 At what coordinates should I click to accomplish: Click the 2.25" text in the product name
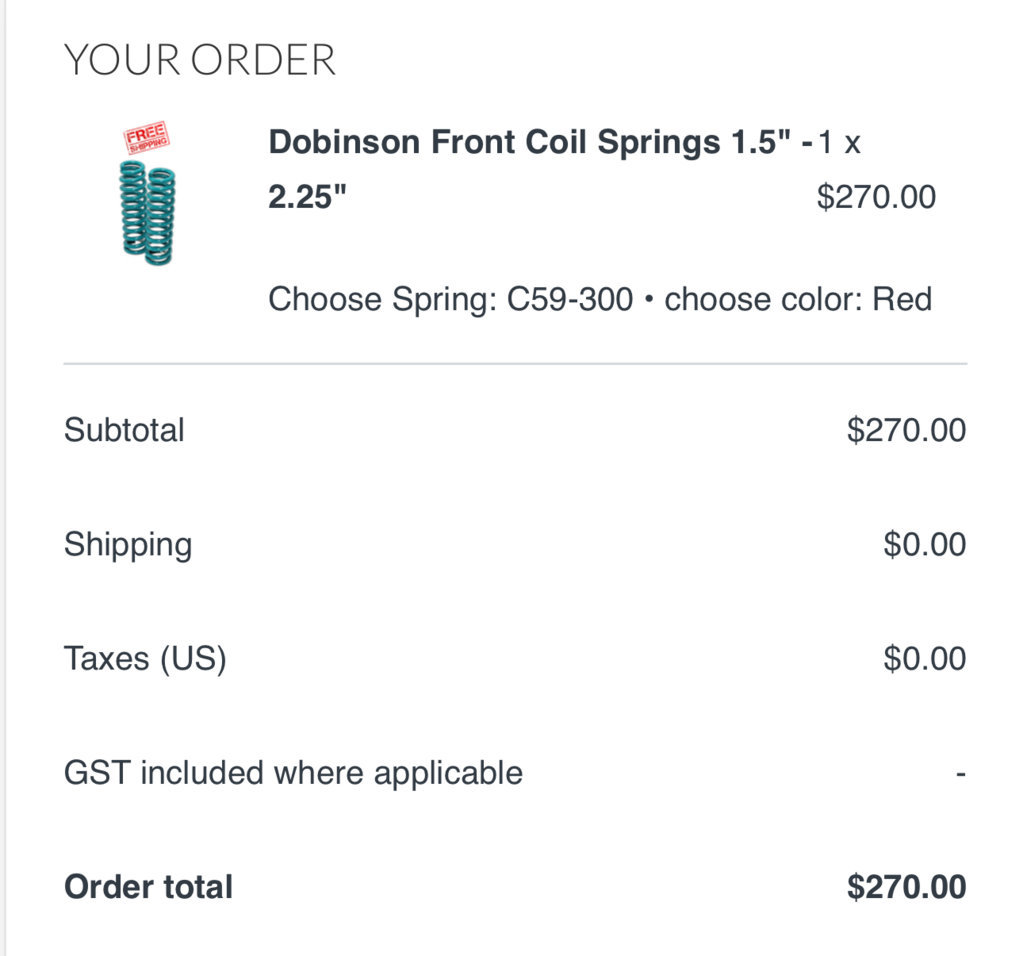(x=307, y=196)
